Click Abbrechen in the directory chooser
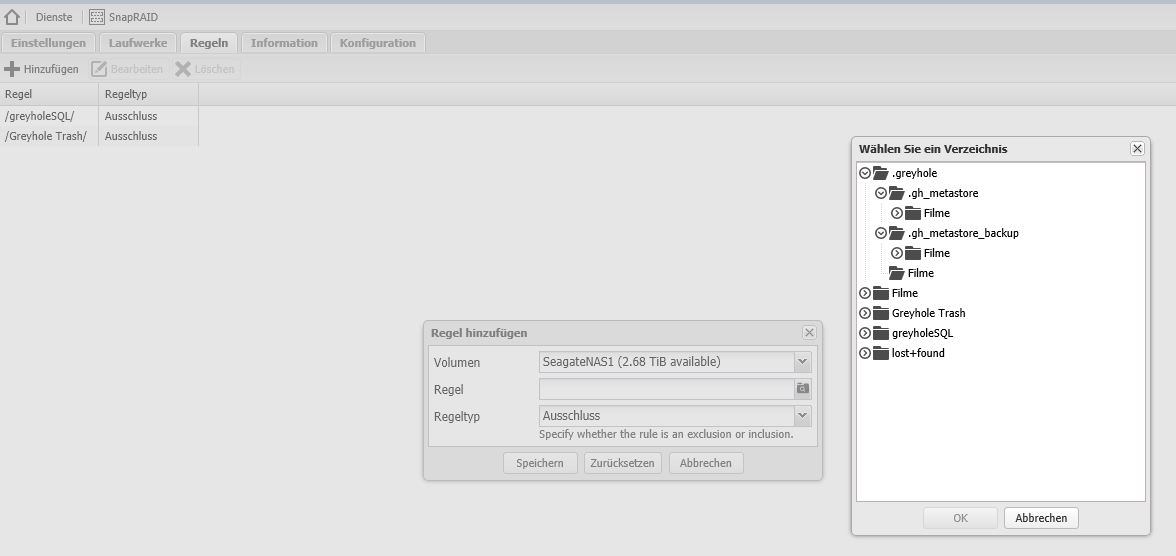The width and height of the screenshot is (1176, 556). [x=1041, y=518]
